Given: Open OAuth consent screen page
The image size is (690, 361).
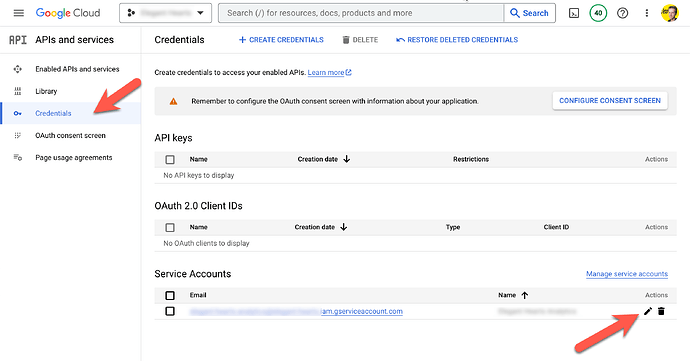Looking at the screenshot, I should [x=70, y=136].
